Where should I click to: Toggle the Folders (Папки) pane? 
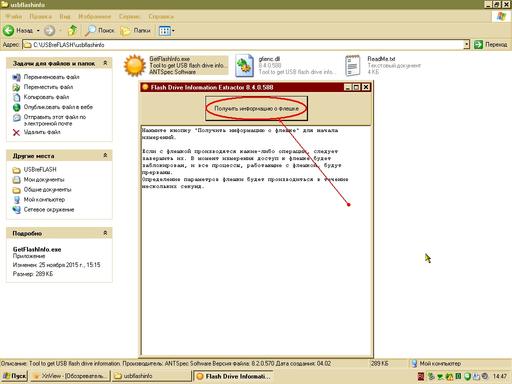(135, 31)
